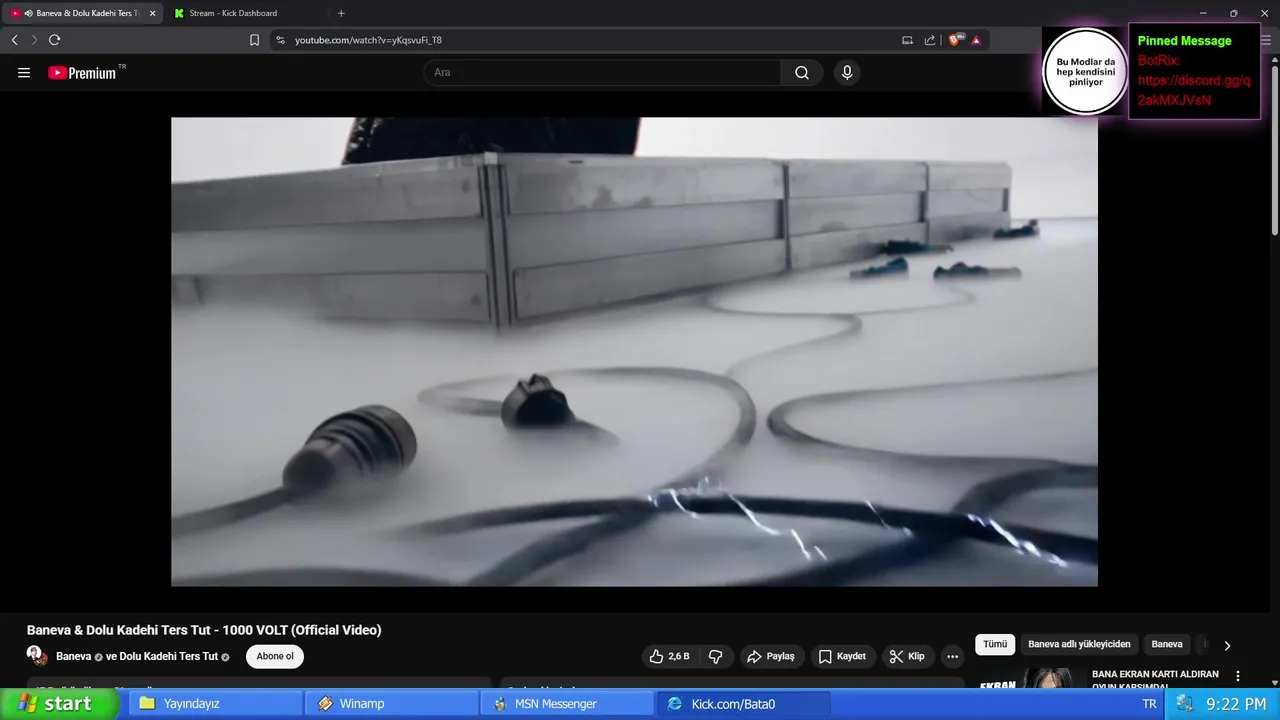Open Kick.com/Bata0 taskbar item
1280x720 pixels.
coord(743,704)
